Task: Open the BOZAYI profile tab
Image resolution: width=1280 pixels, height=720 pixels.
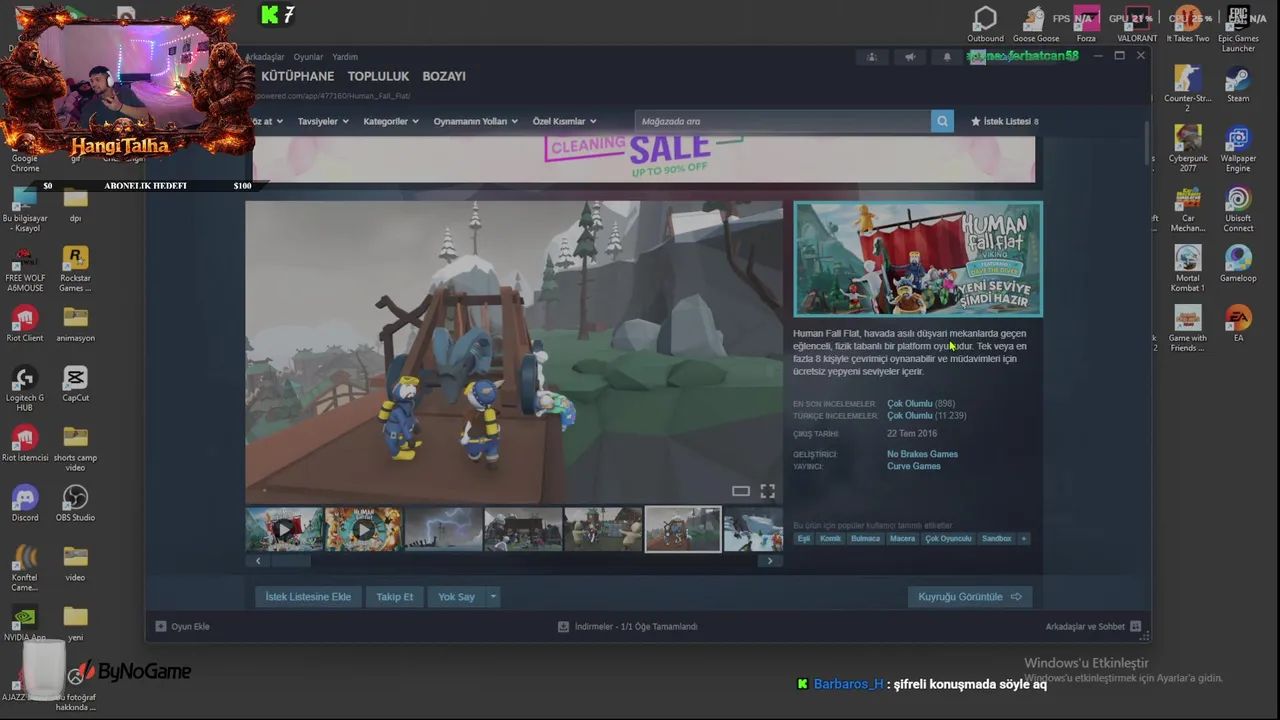Action: pyautogui.click(x=444, y=76)
